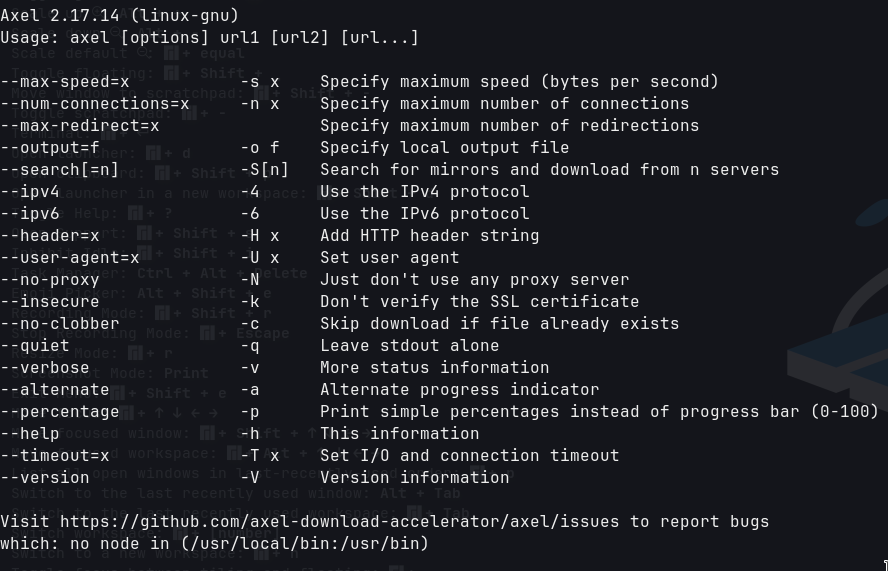The height and width of the screenshot is (571, 888).
Task: Click the --max-speed=x option text
Action: click(x=65, y=82)
